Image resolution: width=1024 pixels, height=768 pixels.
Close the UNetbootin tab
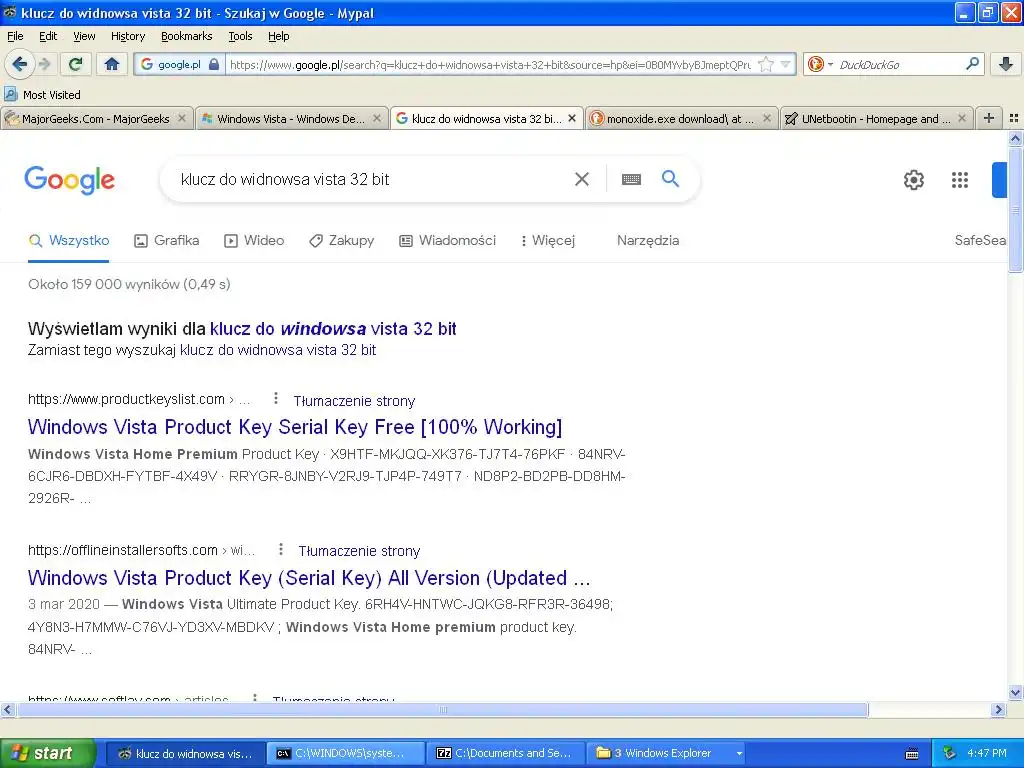tap(961, 118)
